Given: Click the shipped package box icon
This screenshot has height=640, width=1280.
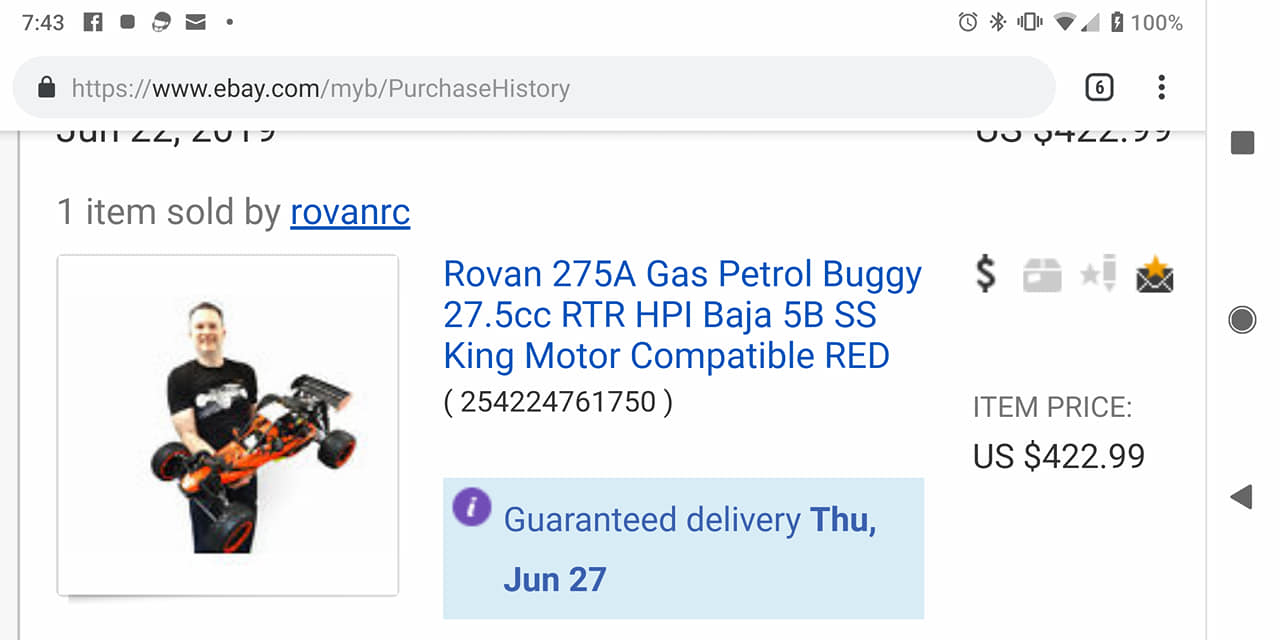Looking at the screenshot, I should (x=1041, y=276).
